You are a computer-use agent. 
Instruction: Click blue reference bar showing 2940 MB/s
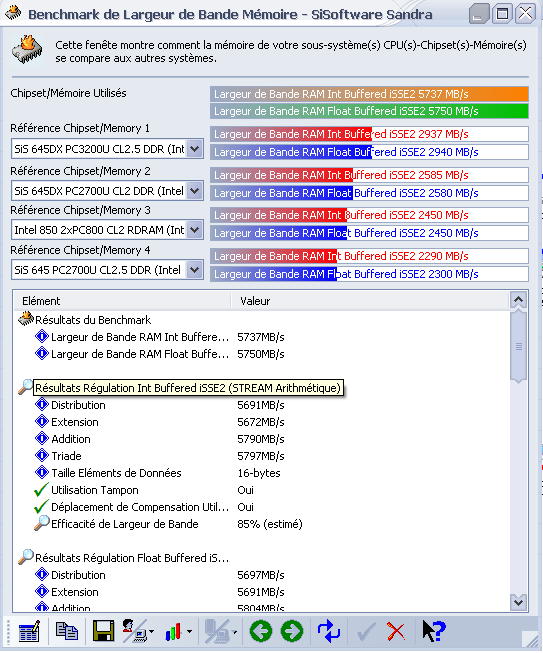click(x=369, y=152)
